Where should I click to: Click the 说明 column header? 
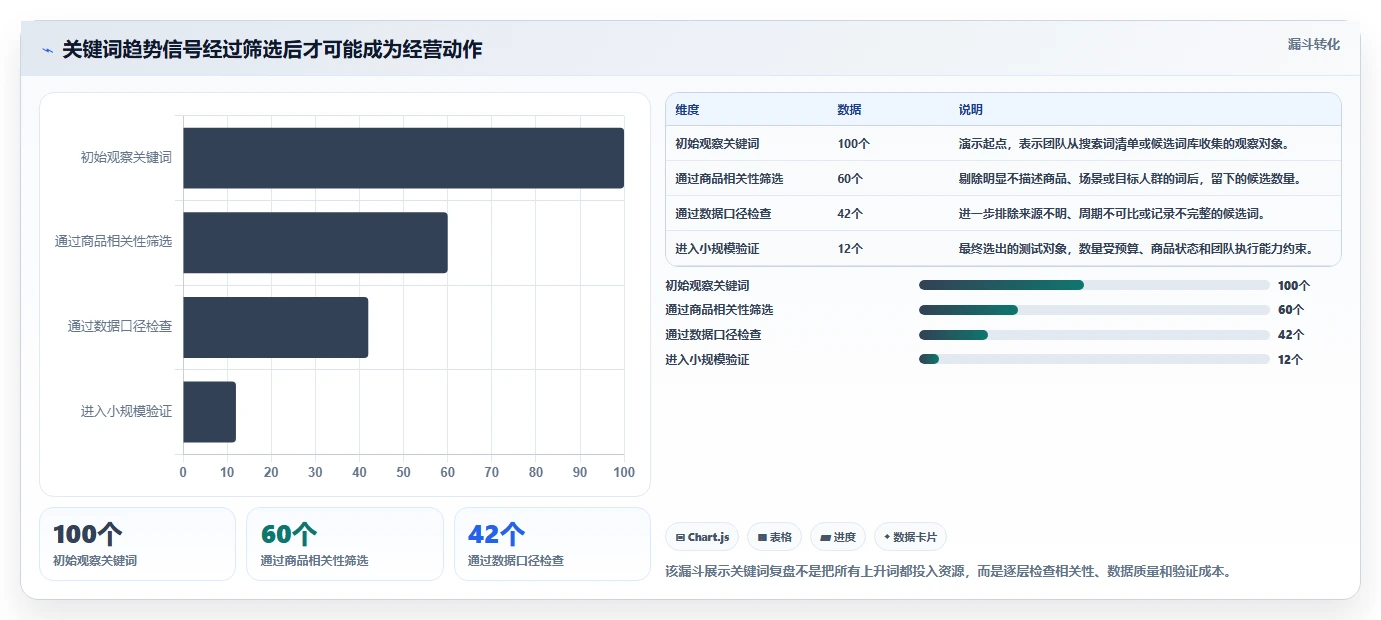pos(971,110)
